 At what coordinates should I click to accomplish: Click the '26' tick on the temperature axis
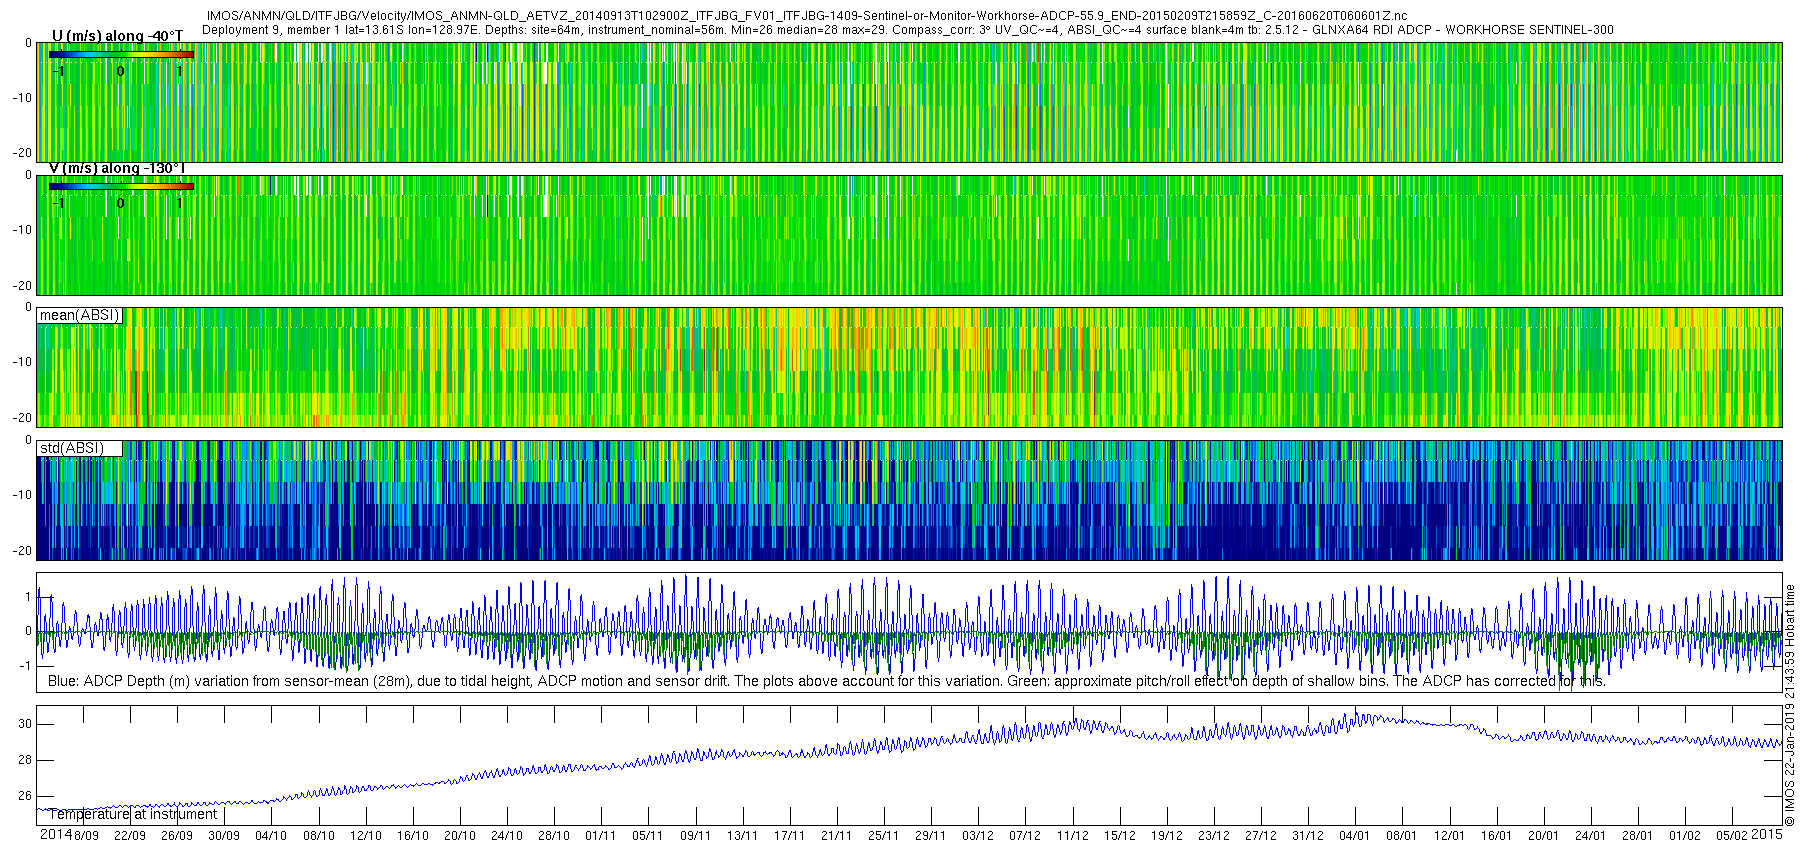[25, 796]
